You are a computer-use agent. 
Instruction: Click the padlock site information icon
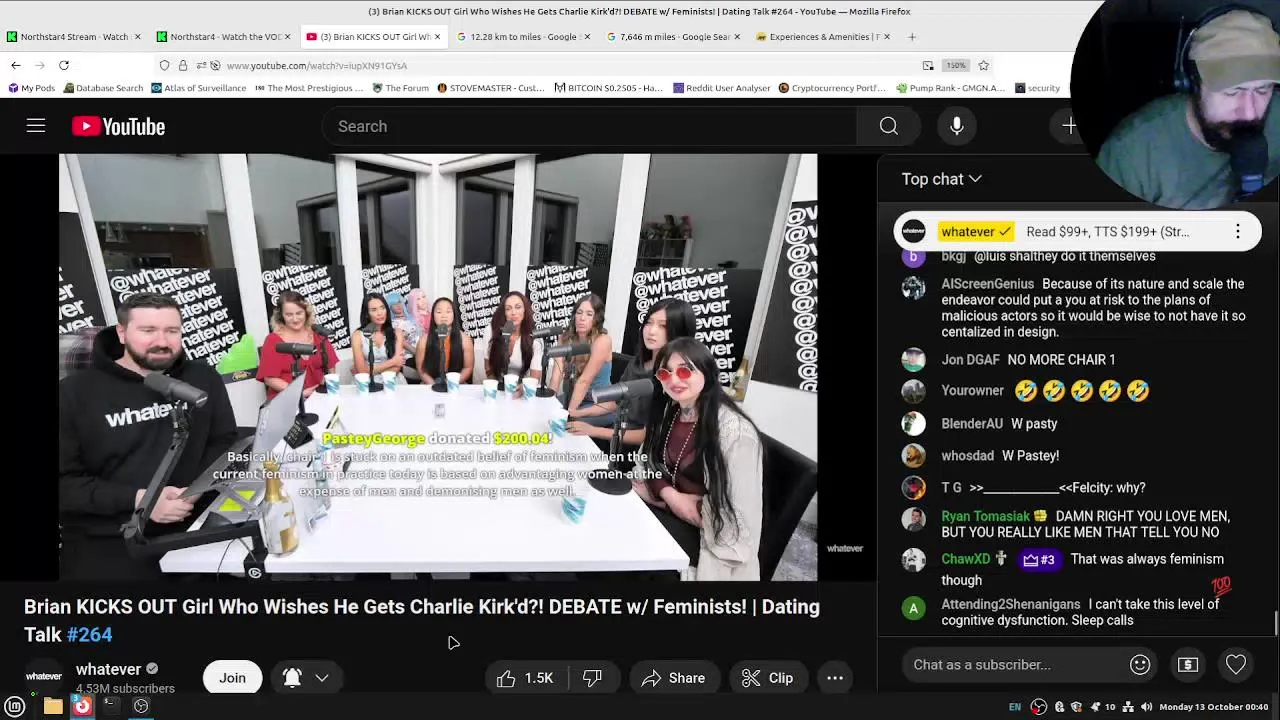(183, 65)
